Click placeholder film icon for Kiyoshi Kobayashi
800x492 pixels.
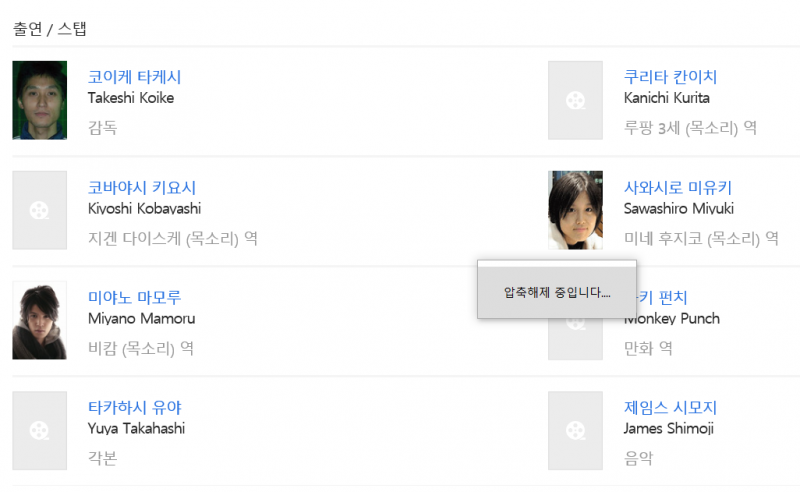pos(39,210)
